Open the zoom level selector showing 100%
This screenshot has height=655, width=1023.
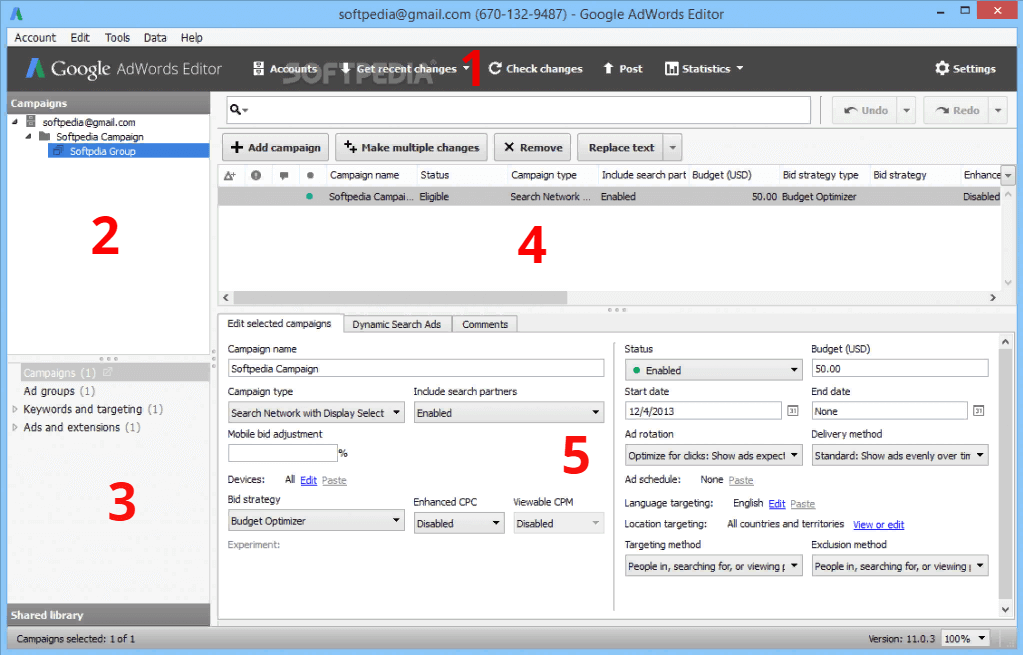click(963, 638)
